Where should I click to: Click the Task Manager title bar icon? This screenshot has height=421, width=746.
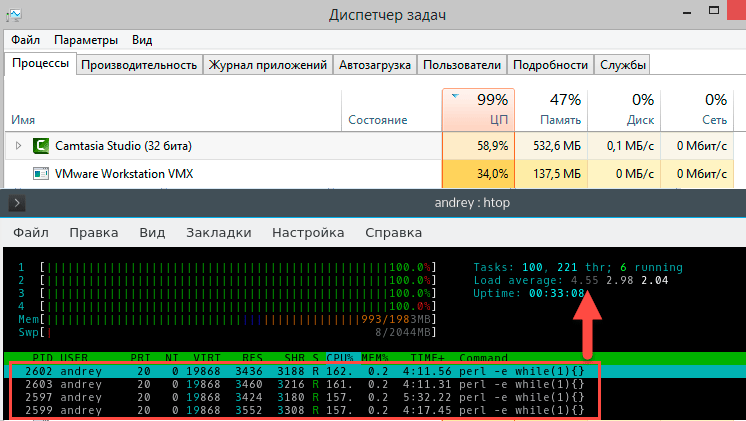click(x=14, y=15)
